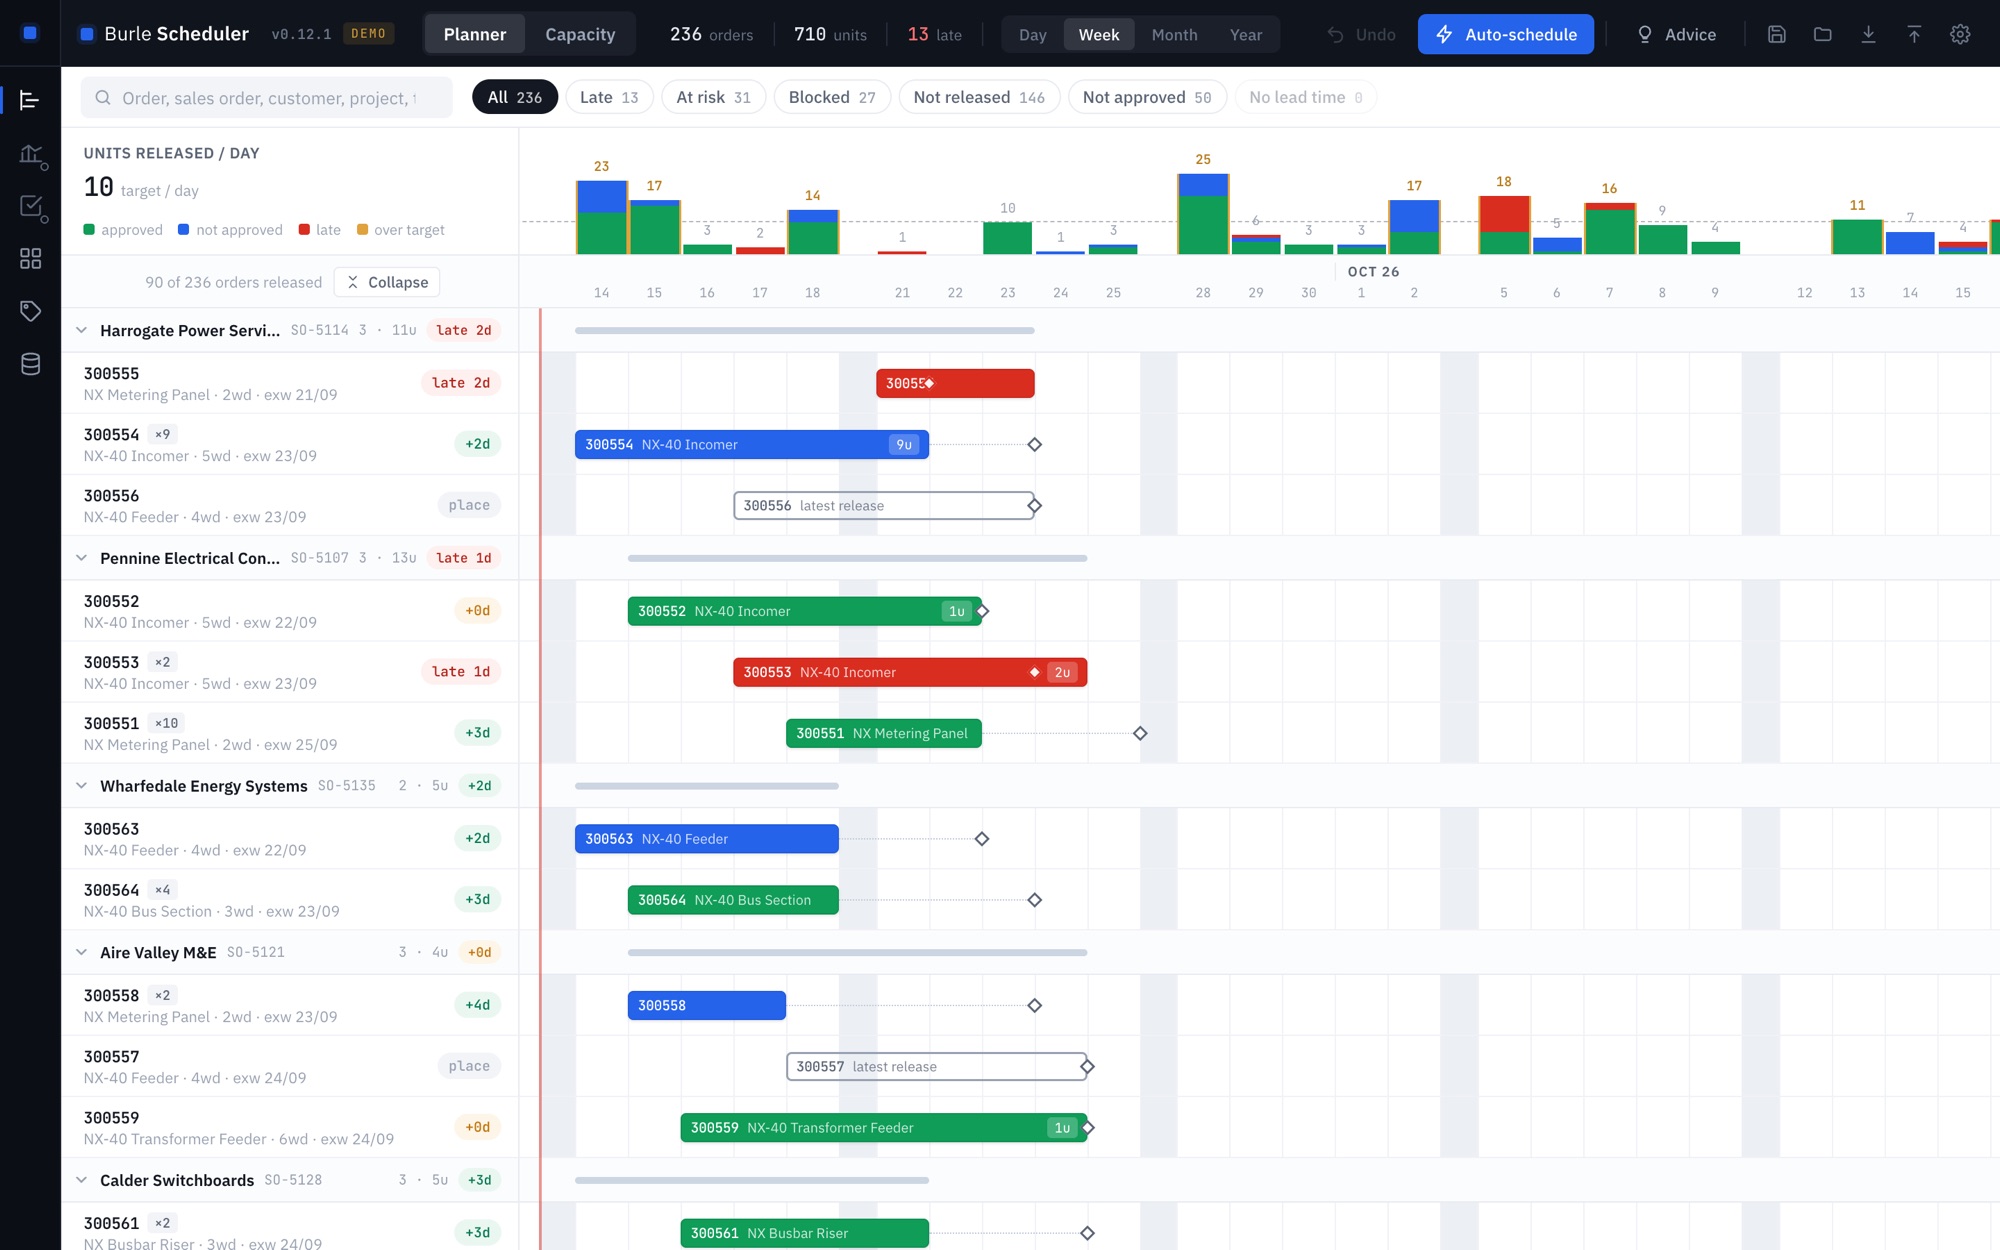This screenshot has width=2000, height=1250.
Task: Click the open folder icon
Action: tap(1823, 34)
